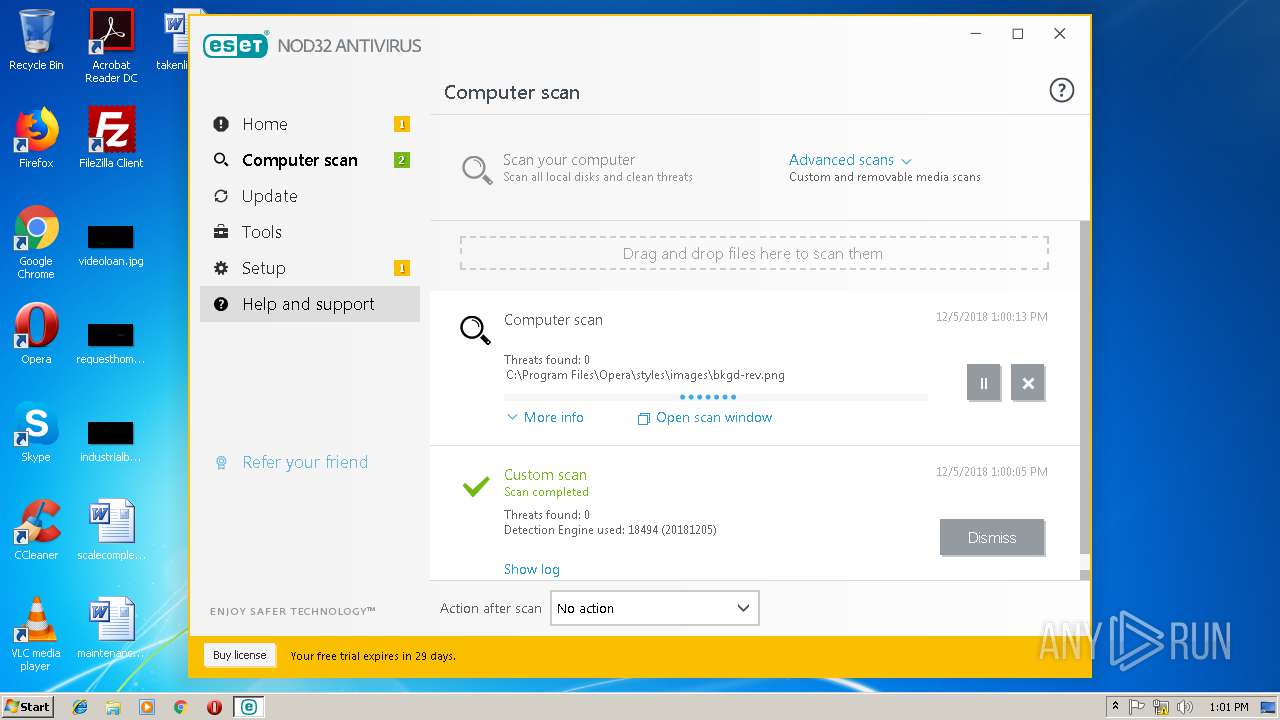This screenshot has height=720, width=1280.
Task: Click the Home alert icon in sidebar
Action: click(221, 124)
